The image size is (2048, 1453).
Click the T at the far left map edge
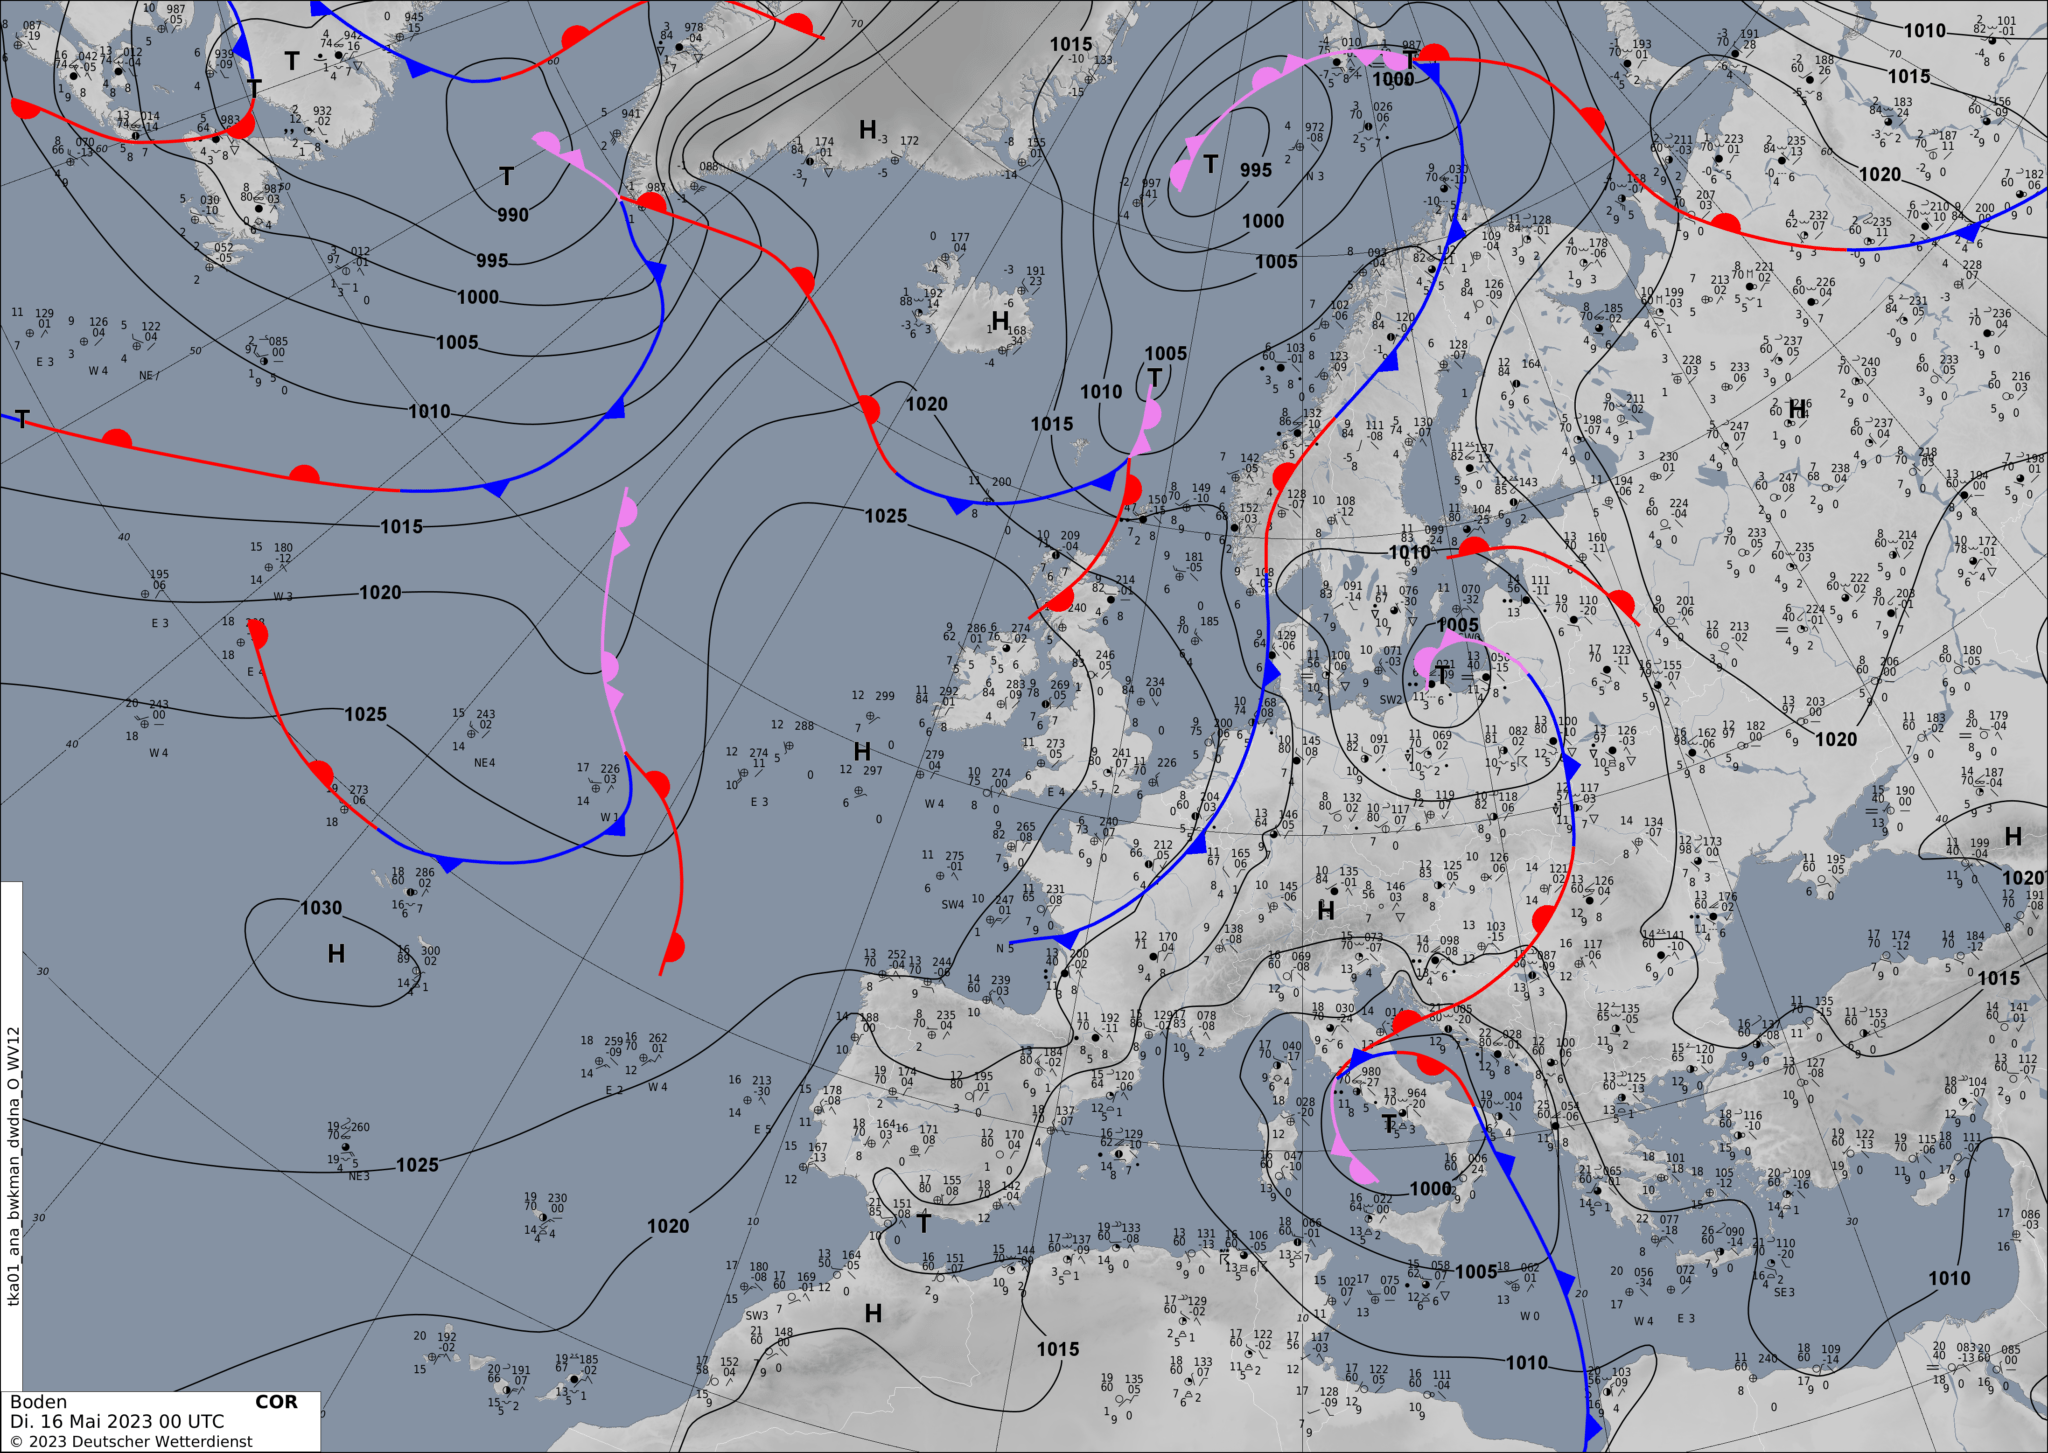click(22, 419)
